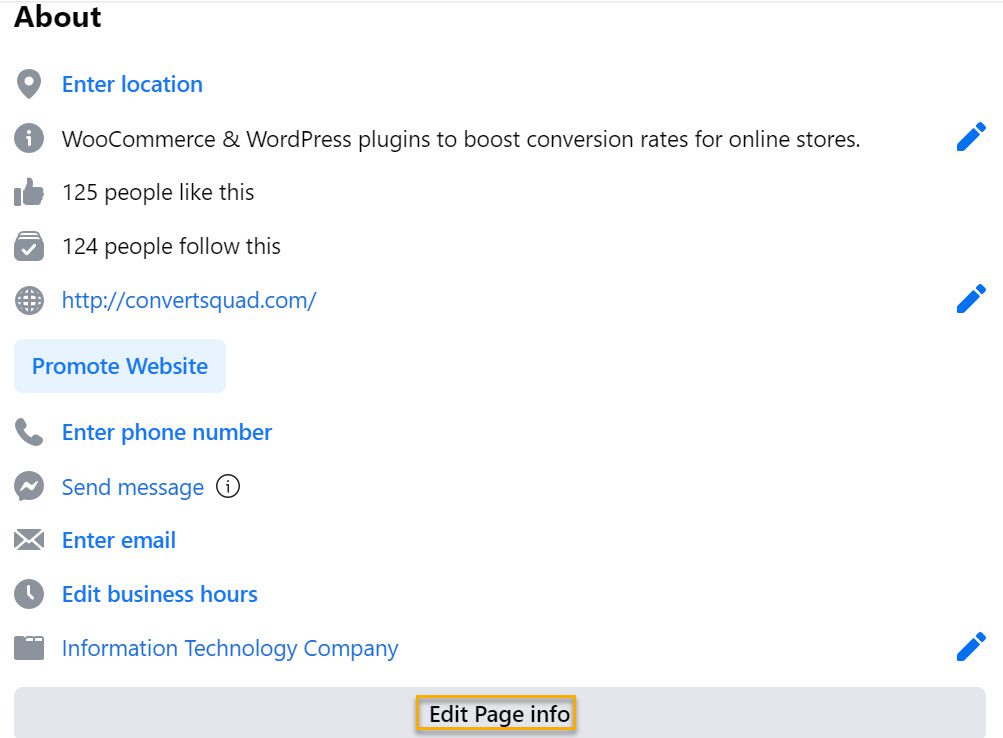Click the Edit Page info button

(x=500, y=712)
